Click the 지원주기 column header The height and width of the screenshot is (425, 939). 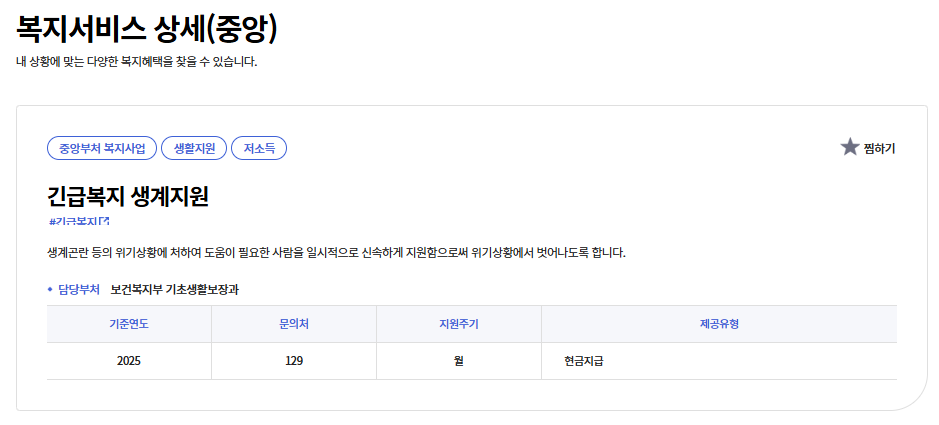(x=459, y=324)
